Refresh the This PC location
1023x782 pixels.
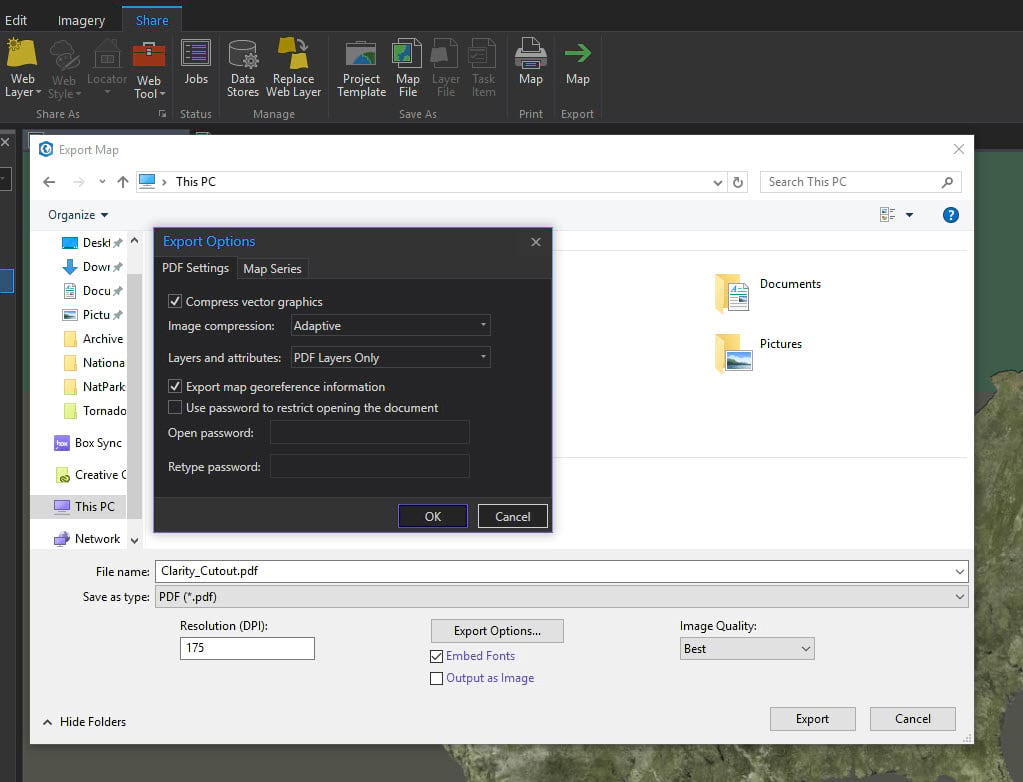738,182
